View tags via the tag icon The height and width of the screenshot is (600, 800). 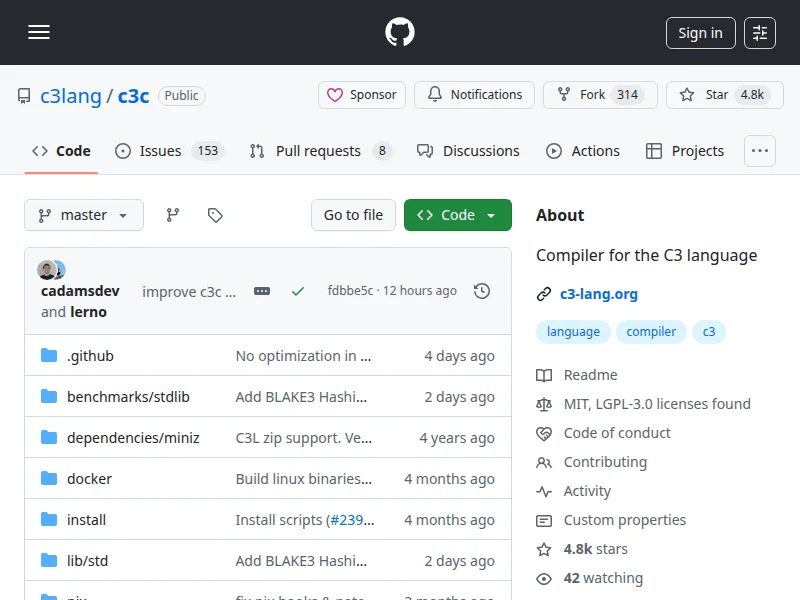pos(215,215)
